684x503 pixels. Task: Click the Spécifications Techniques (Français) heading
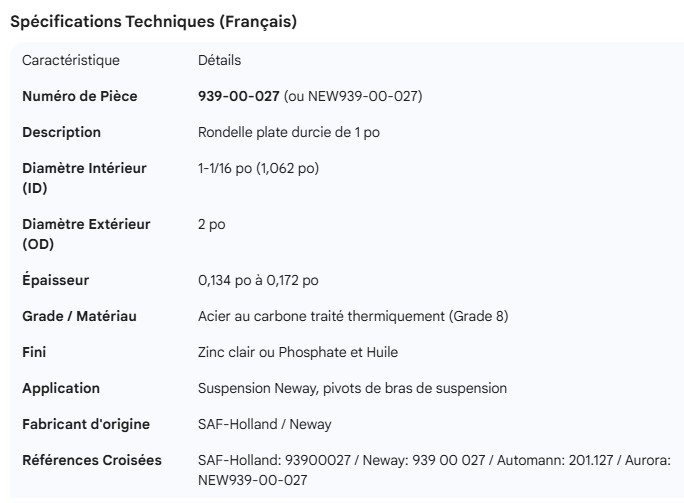(x=152, y=21)
